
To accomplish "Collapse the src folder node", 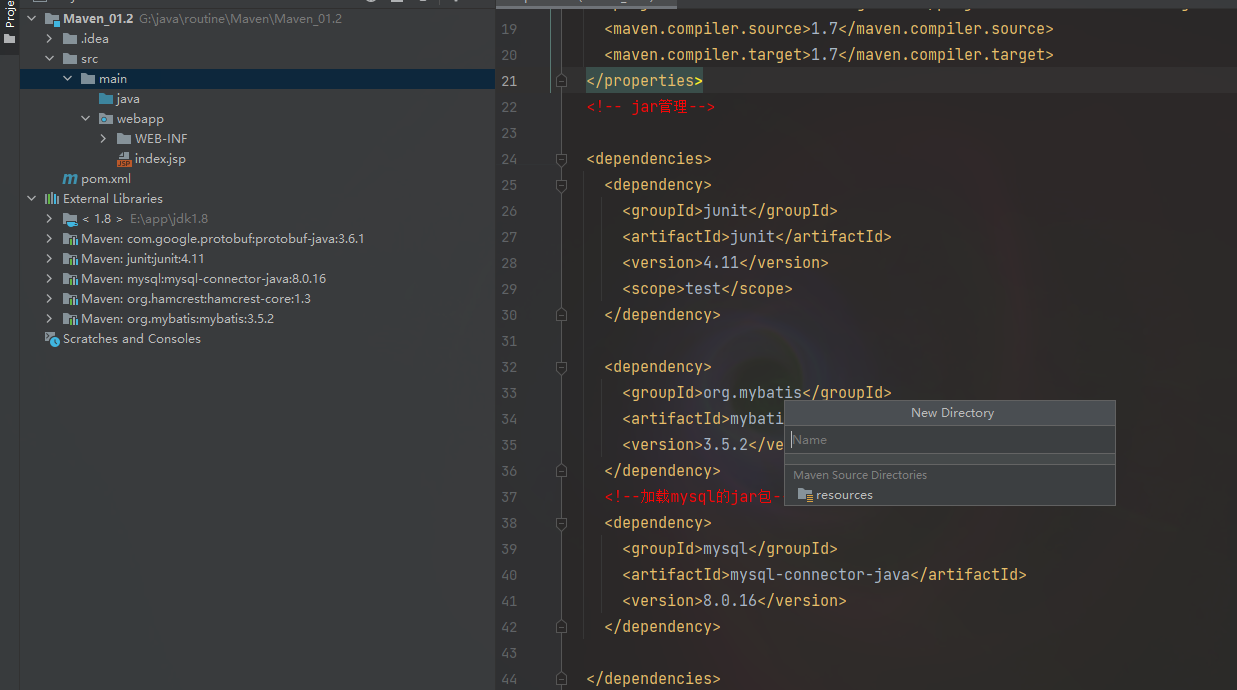I will (x=49, y=59).
